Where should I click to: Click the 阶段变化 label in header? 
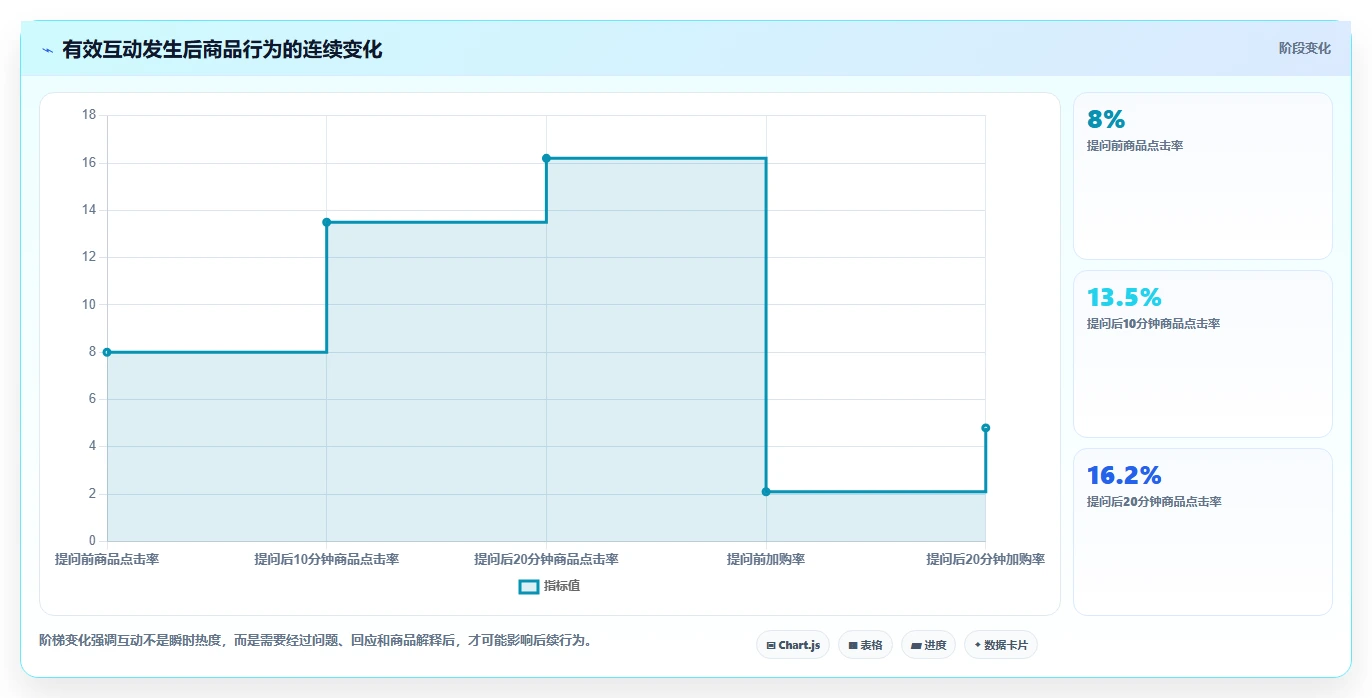click(x=1304, y=48)
